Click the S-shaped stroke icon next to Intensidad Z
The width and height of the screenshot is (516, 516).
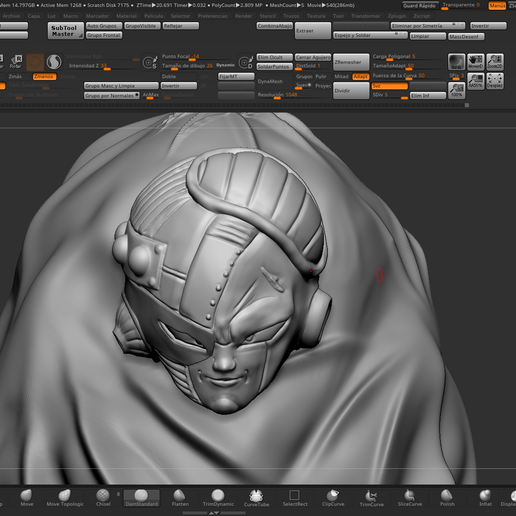[54, 62]
